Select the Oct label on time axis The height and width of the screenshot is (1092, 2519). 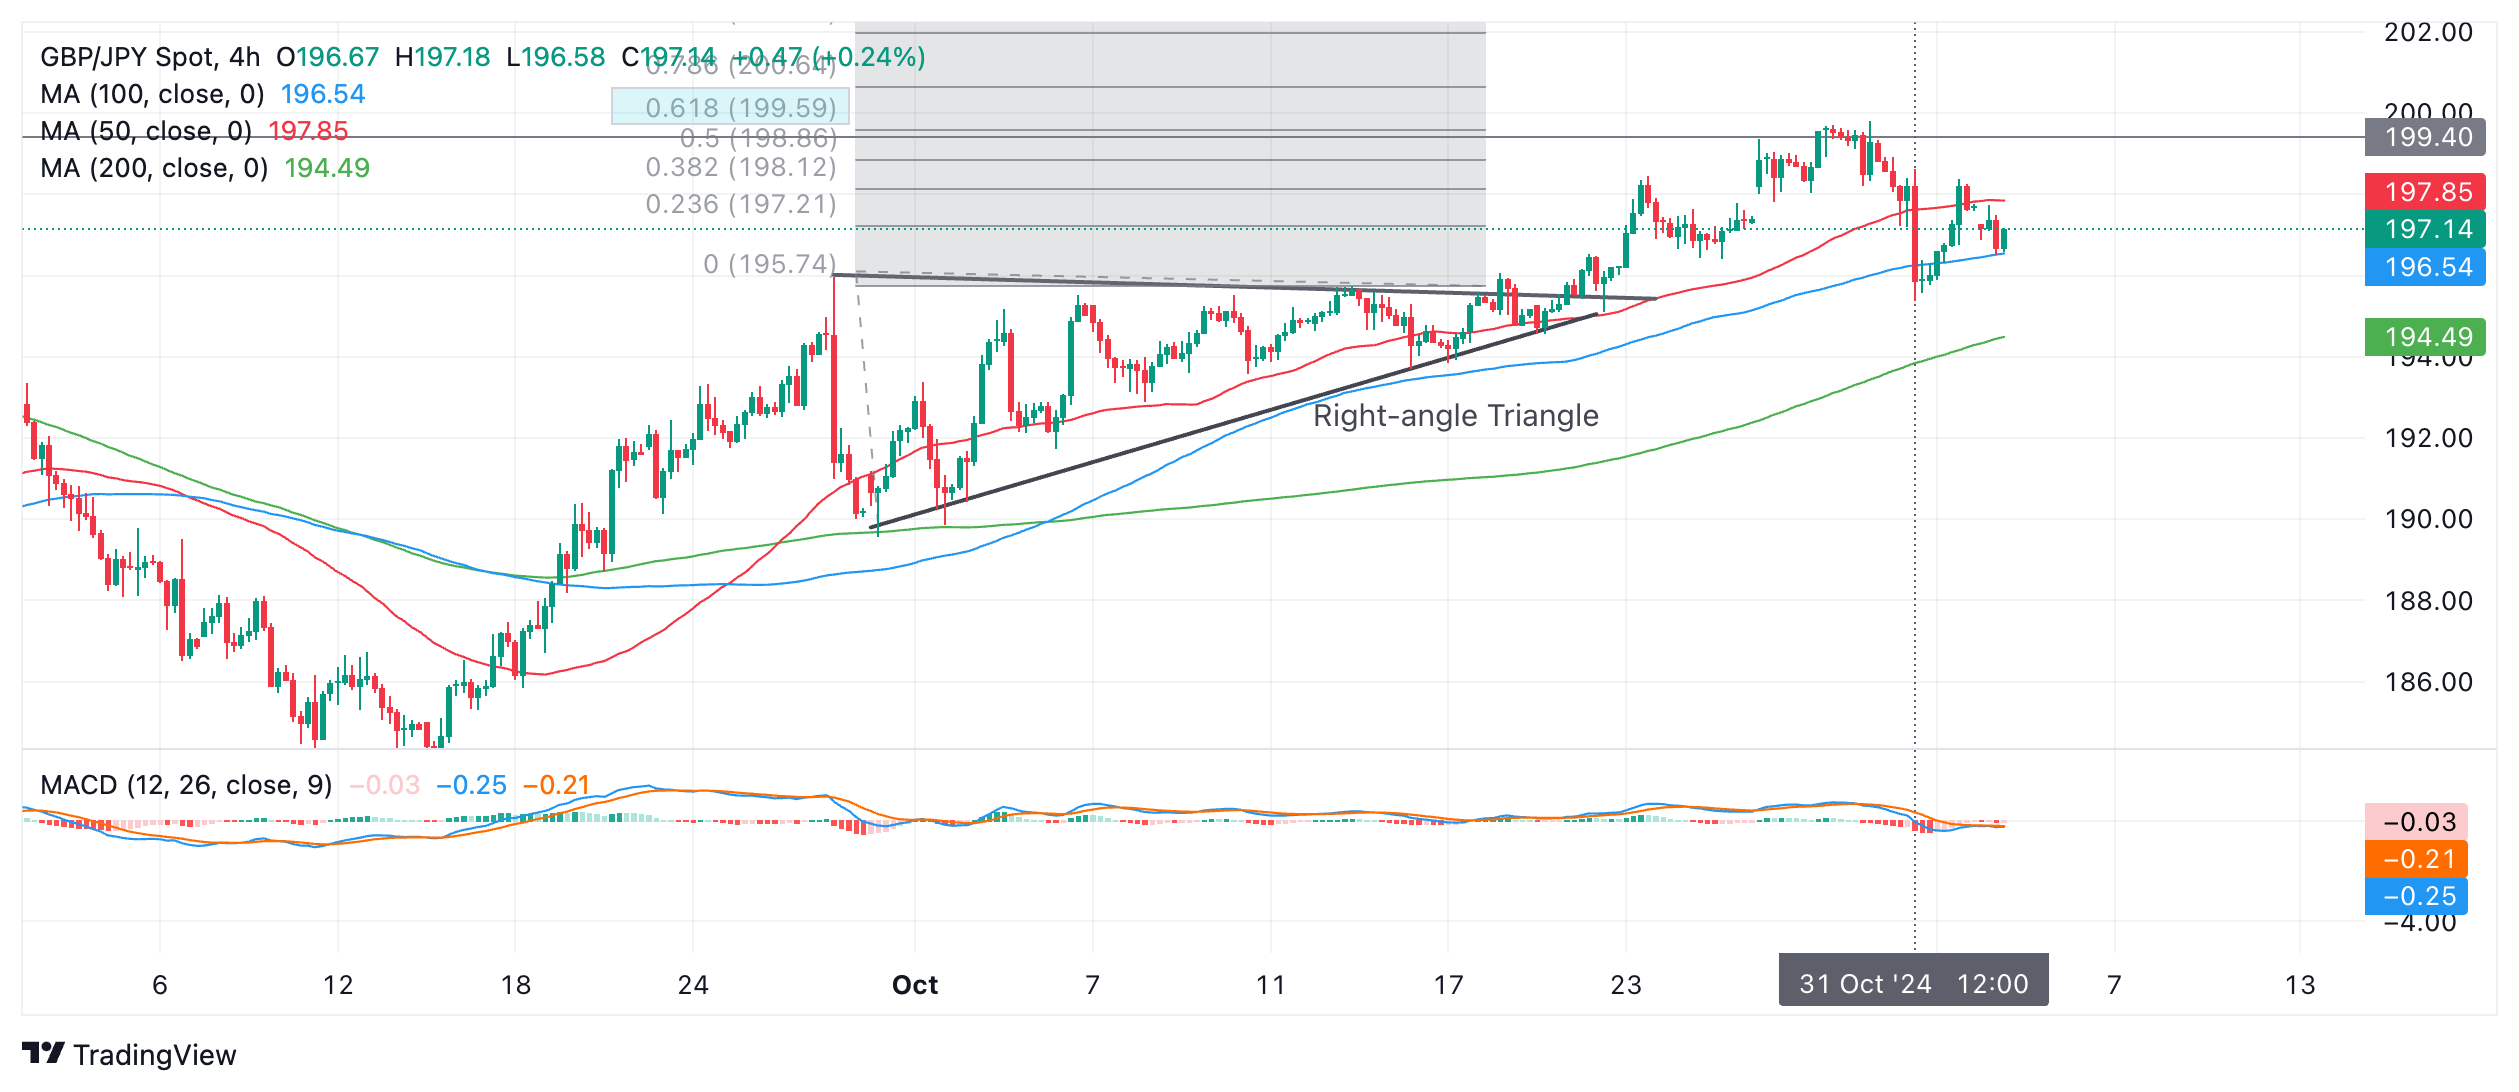tap(914, 985)
